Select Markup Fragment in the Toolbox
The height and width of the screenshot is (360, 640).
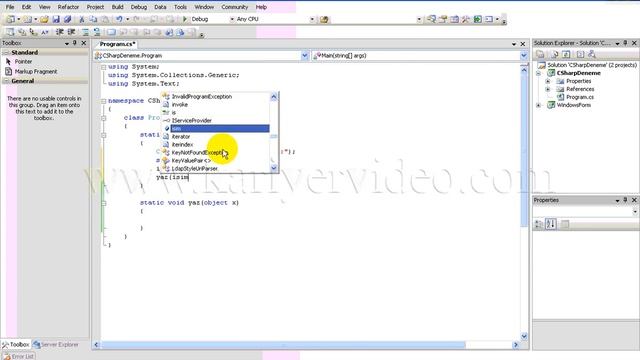click(36, 71)
